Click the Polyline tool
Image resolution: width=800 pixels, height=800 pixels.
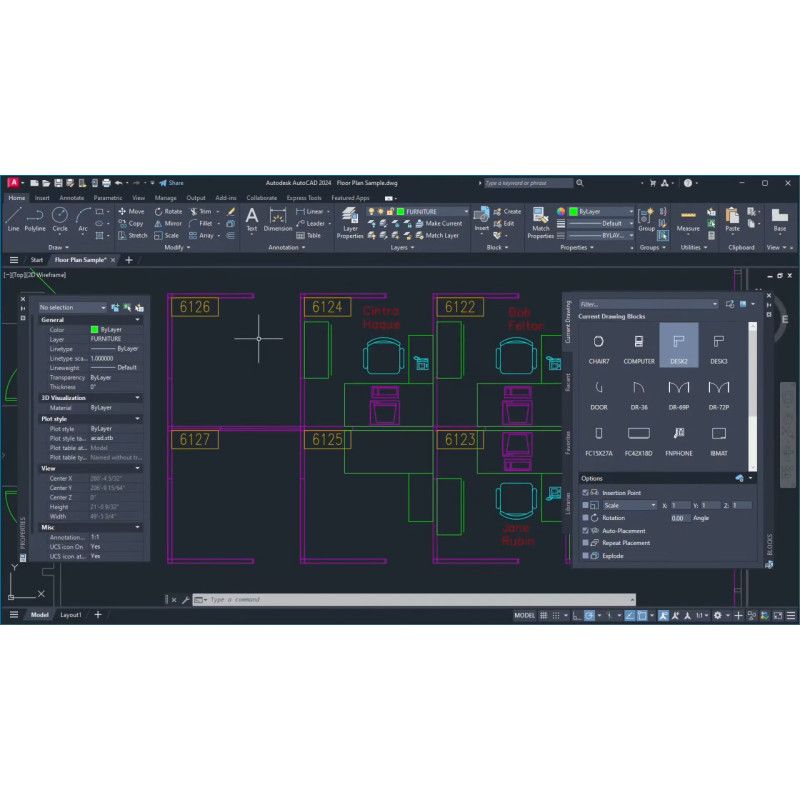[35, 218]
